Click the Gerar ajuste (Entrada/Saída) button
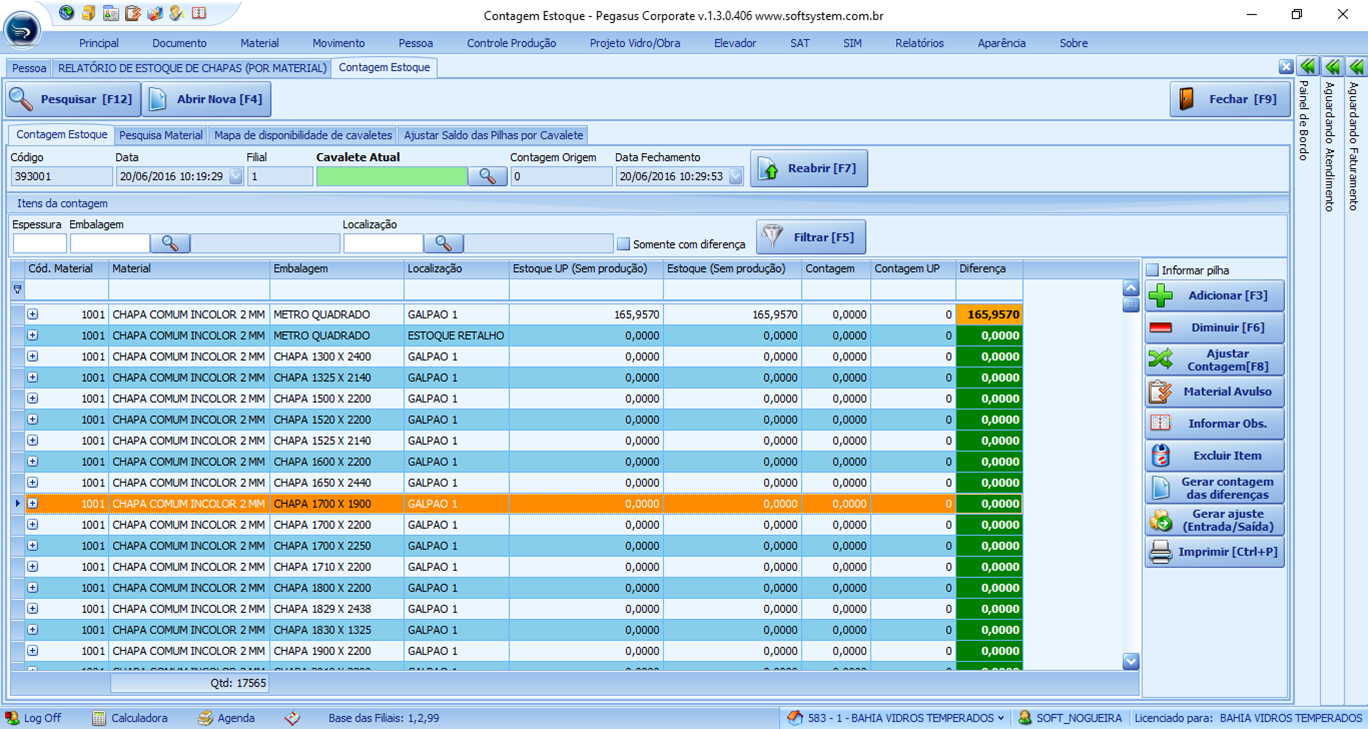The width and height of the screenshot is (1368, 729). pyautogui.click(x=1214, y=520)
